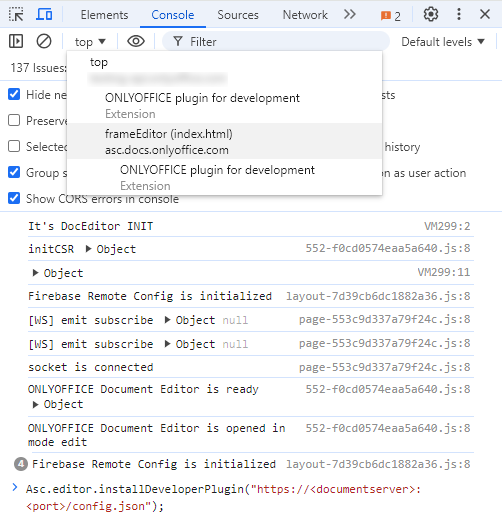This screenshot has width=502, height=527.
Task: Open the Network tab
Action: (x=305, y=15)
